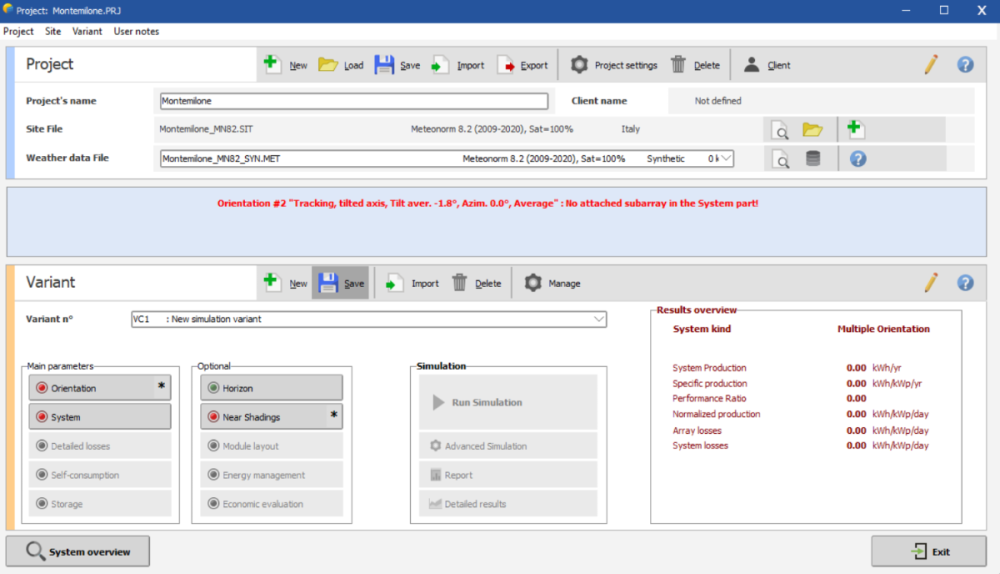Click the Export project icon
This screenshot has height=574, width=1000.
[507, 65]
